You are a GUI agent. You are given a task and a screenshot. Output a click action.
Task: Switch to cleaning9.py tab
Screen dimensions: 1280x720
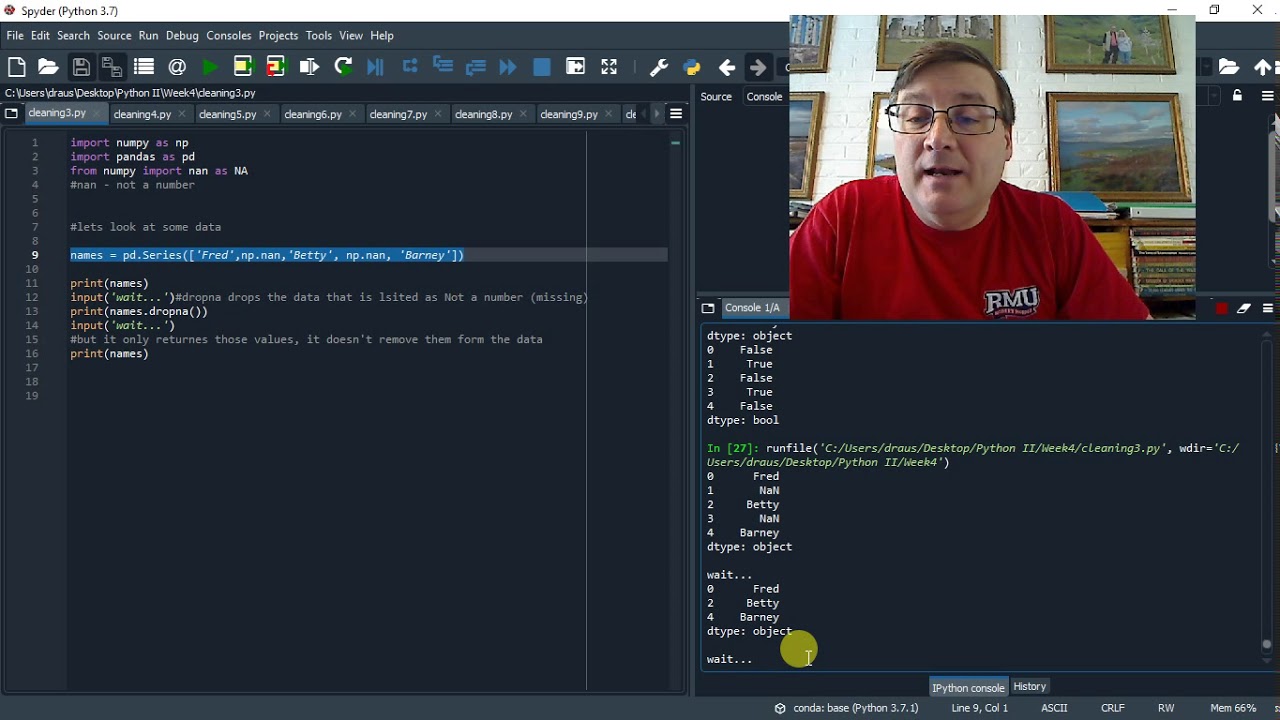pos(569,114)
